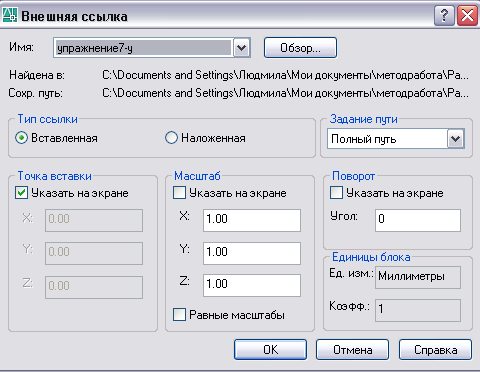
Task: Select the Вставленная radio button
Action: pyautogui.click(x=21, y=138)
